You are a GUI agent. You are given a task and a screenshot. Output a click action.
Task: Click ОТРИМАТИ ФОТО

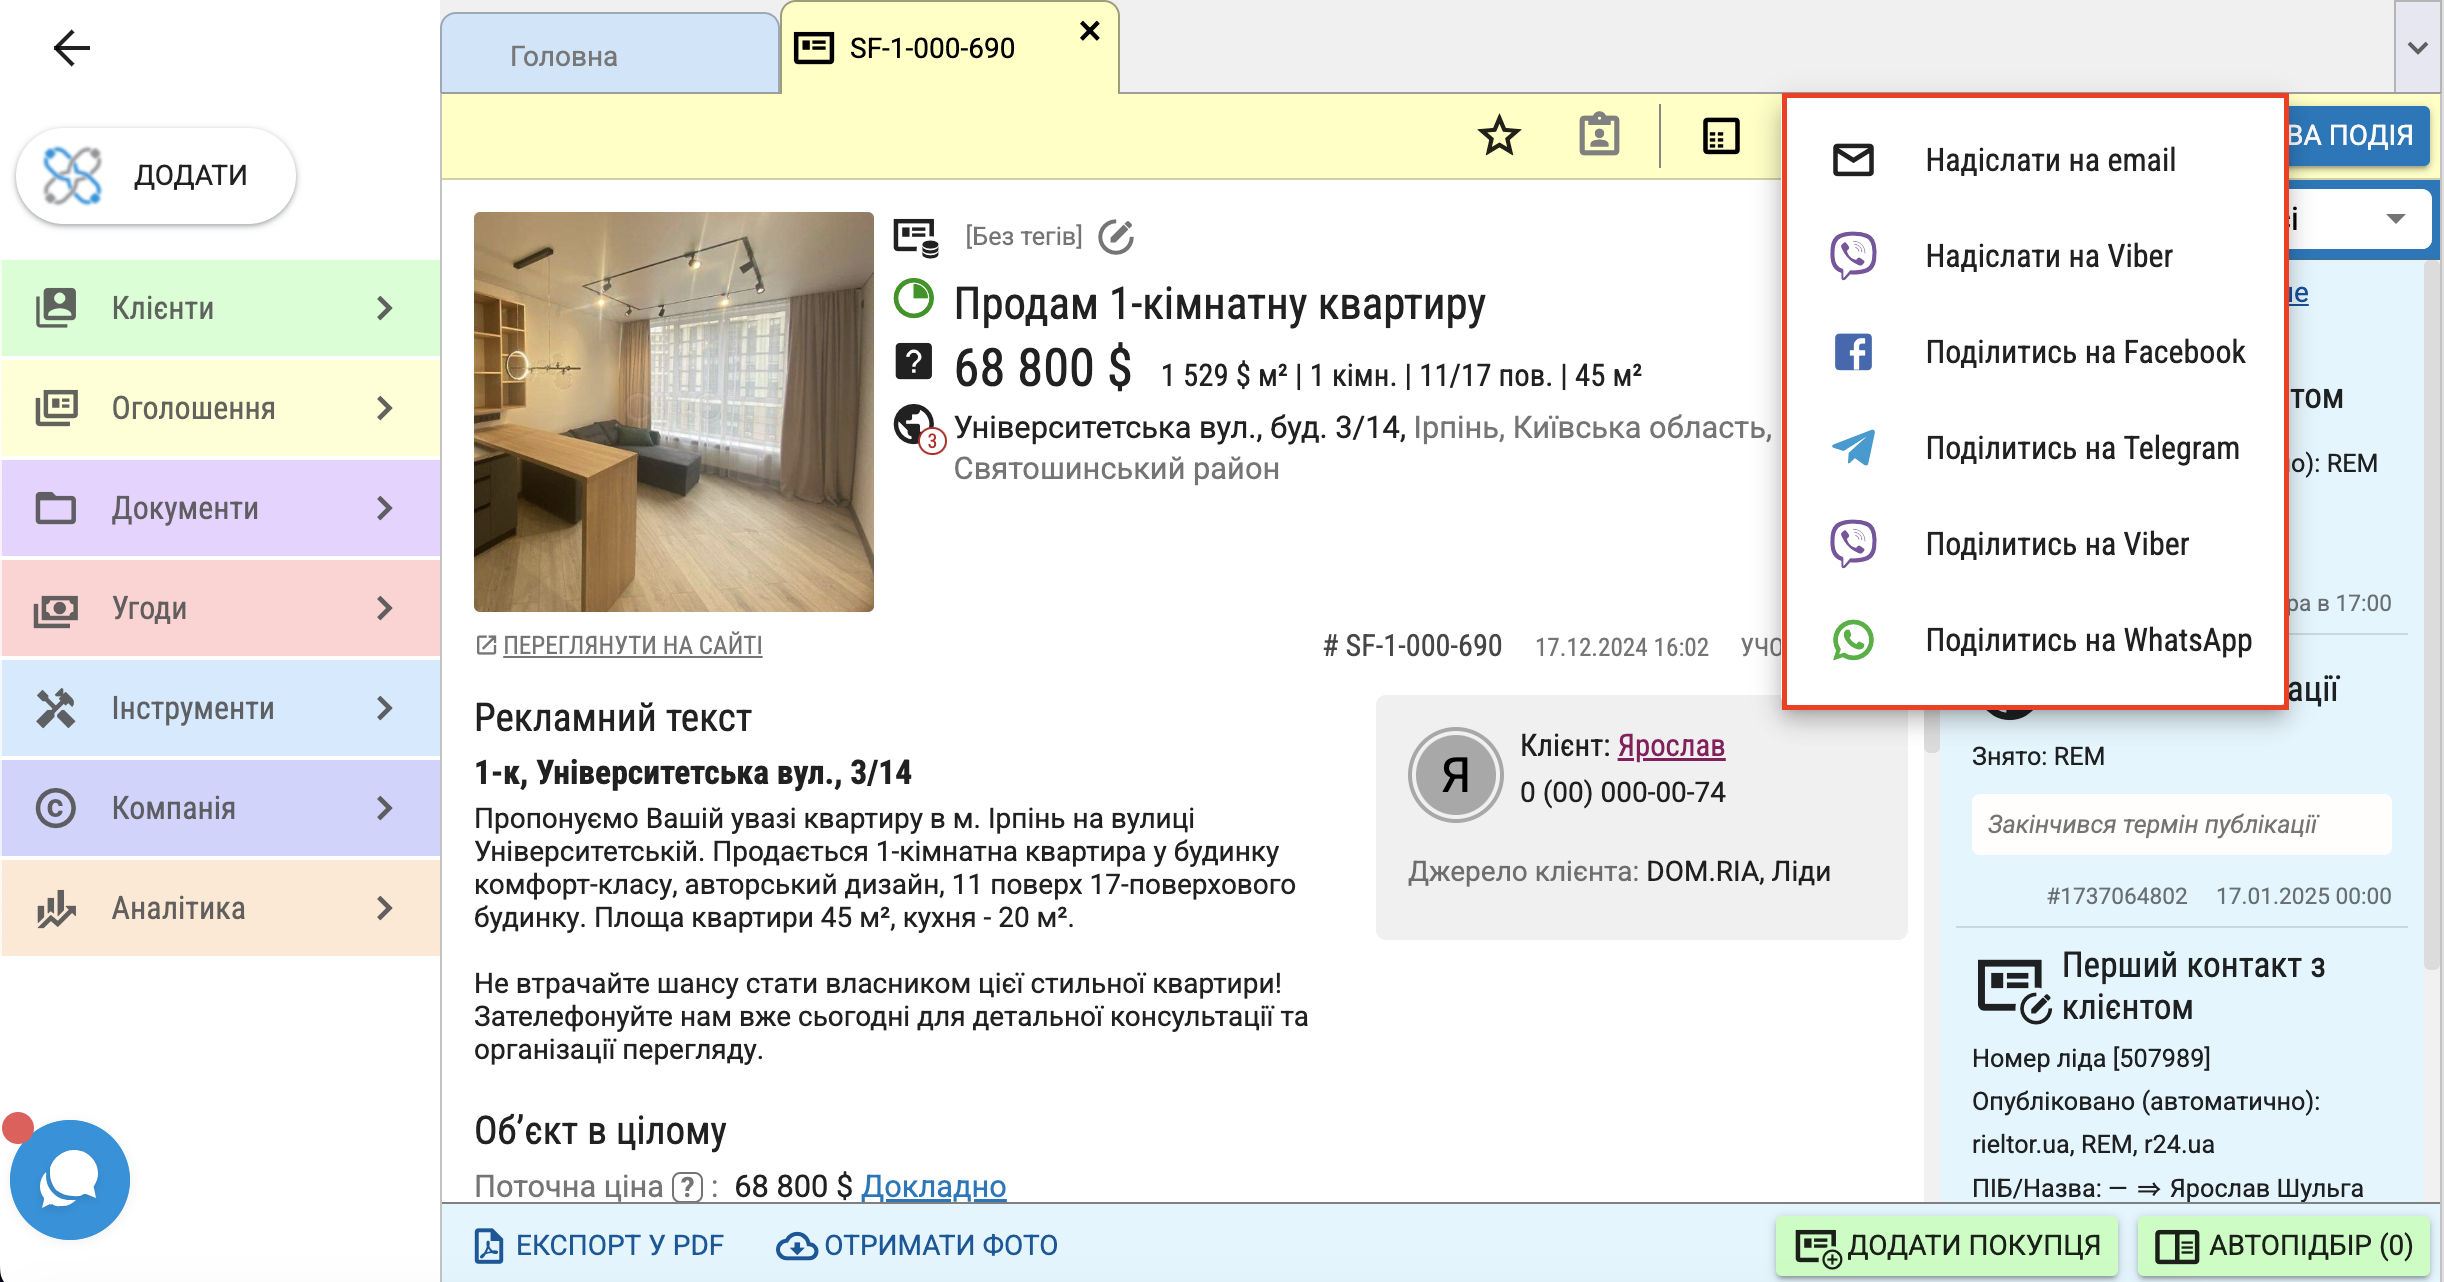917,1245
